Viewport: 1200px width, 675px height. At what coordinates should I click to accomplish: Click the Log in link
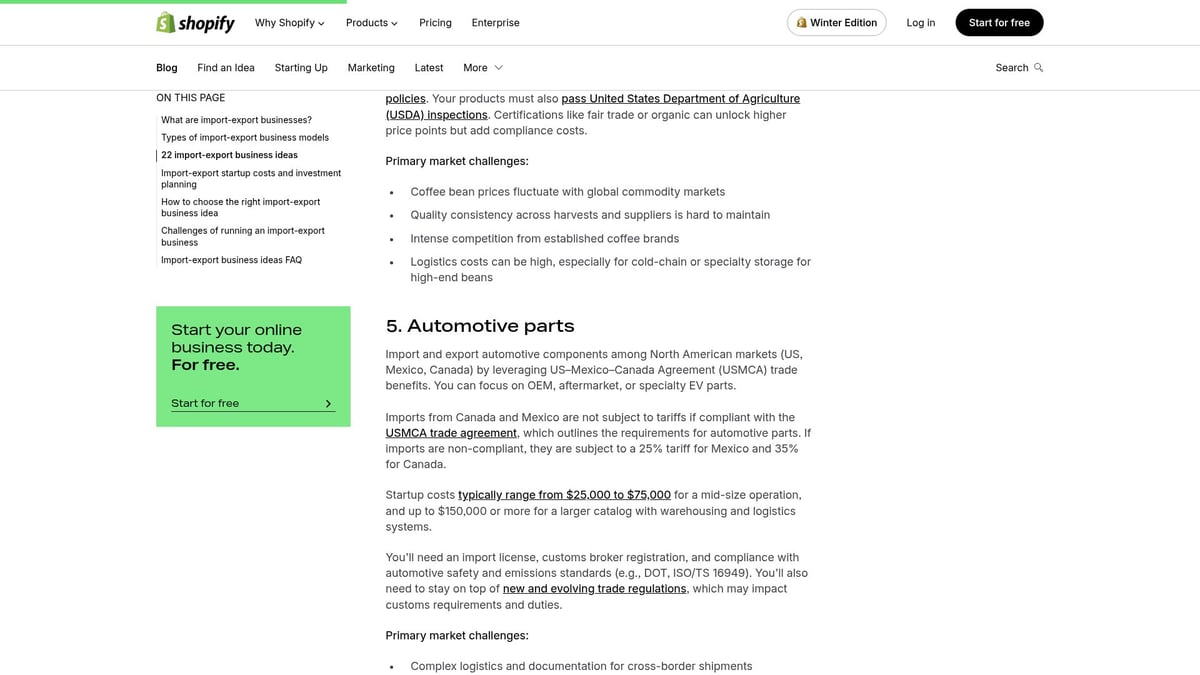click(920, 22)
